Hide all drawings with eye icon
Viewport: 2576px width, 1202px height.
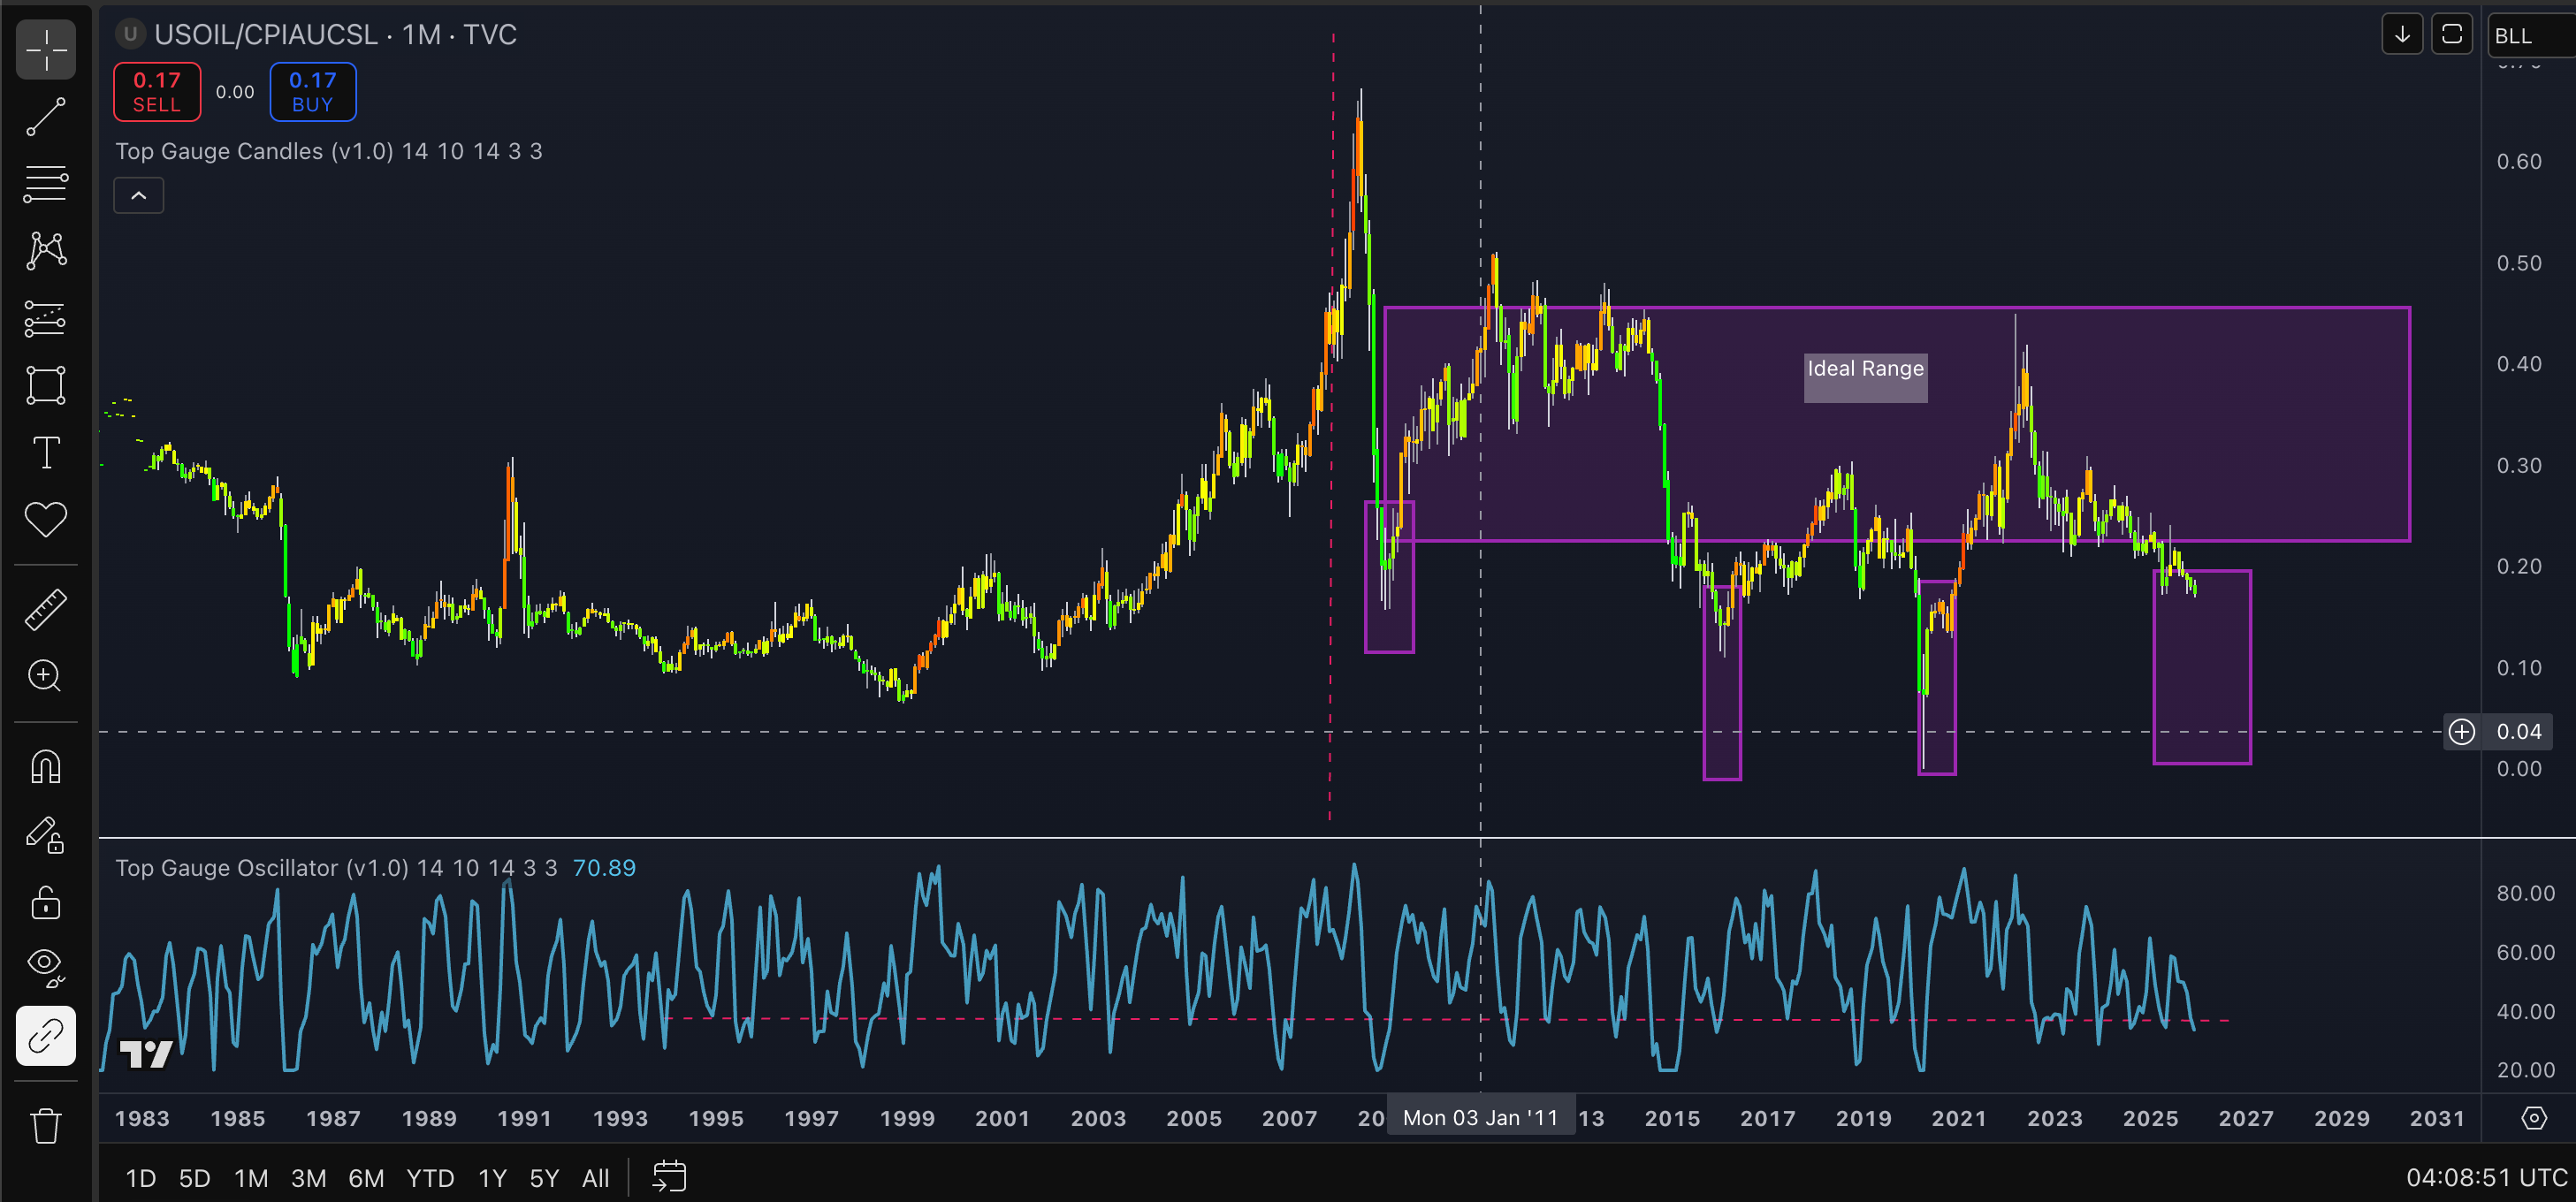point(45,965)
